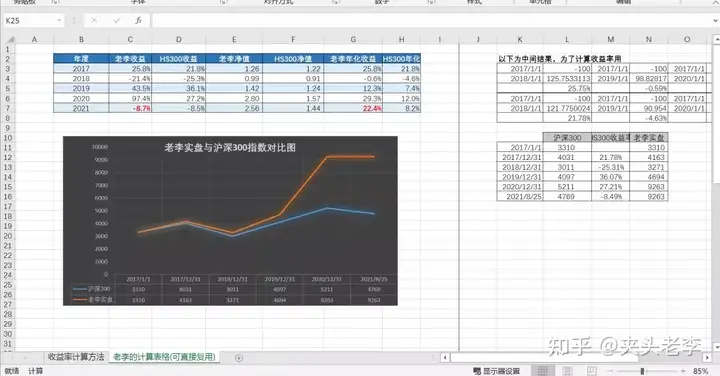
Task: Click the HS300净值 header cell
Action: click(293, 59)
